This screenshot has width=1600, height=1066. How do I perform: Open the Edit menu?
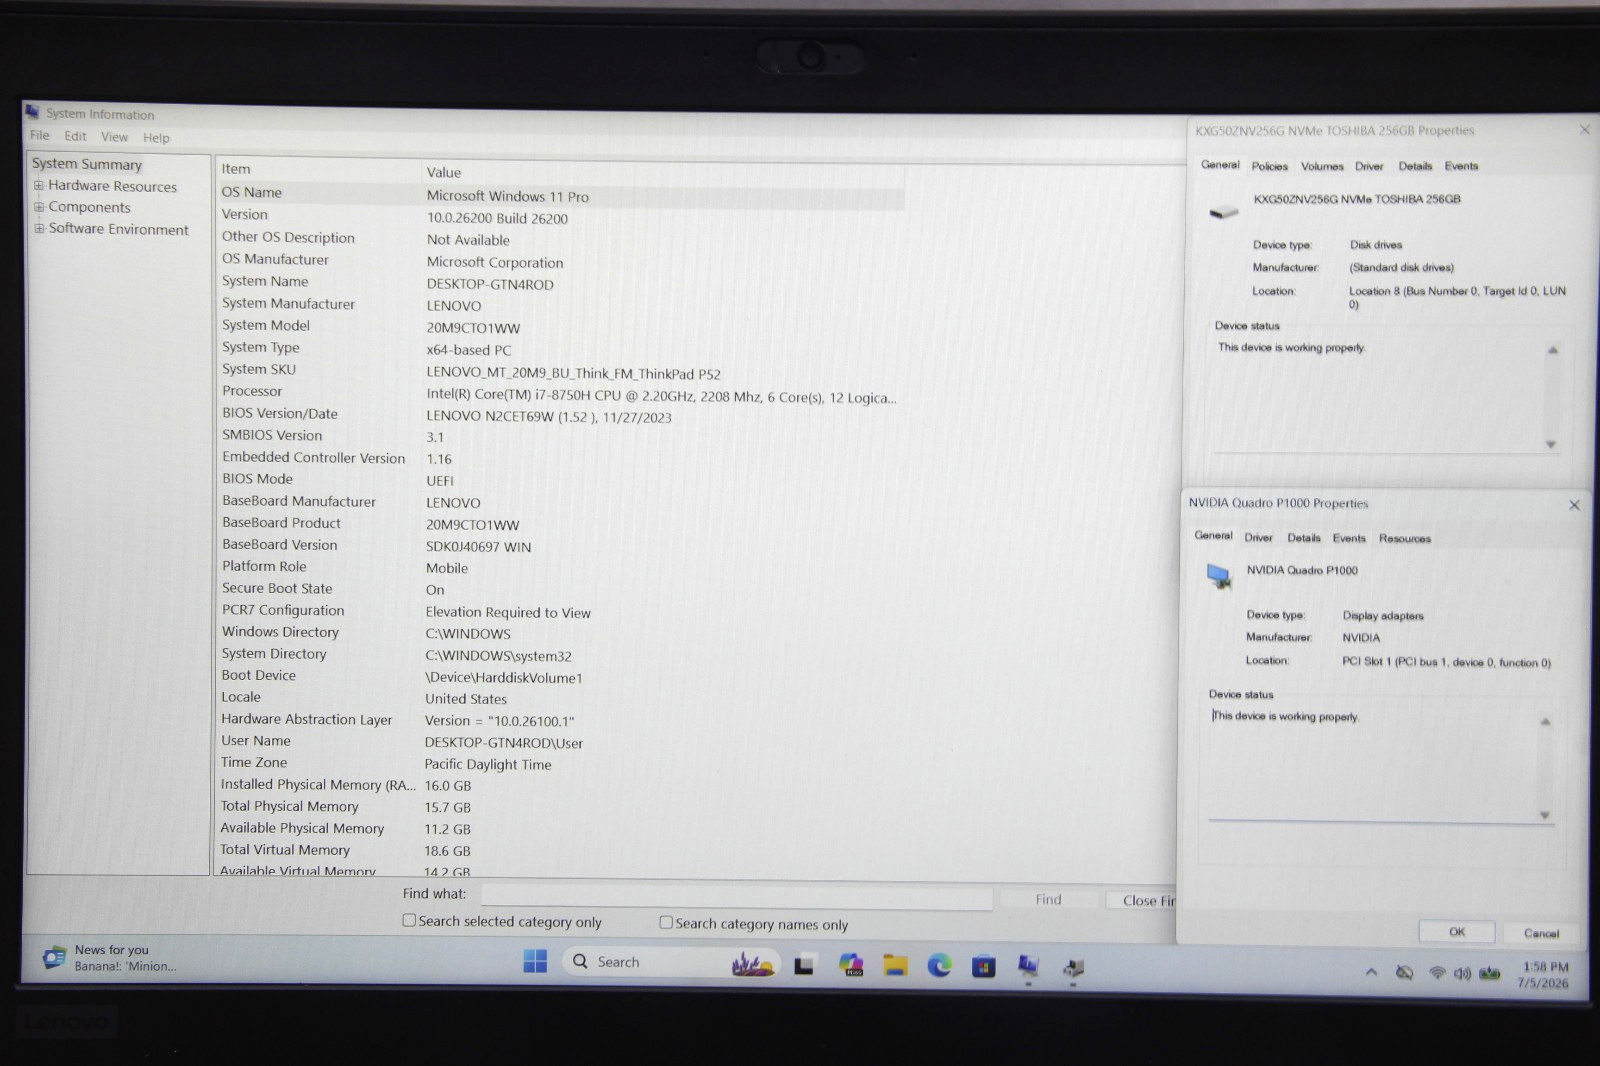click(x=75, y=136)
